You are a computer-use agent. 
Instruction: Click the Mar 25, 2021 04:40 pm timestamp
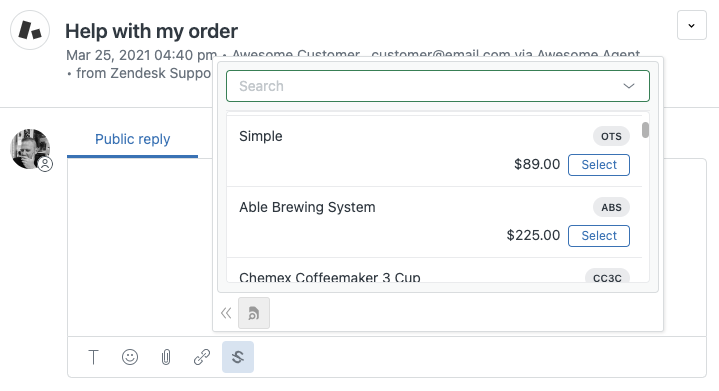pyautogui.click(x=141, y=55)
